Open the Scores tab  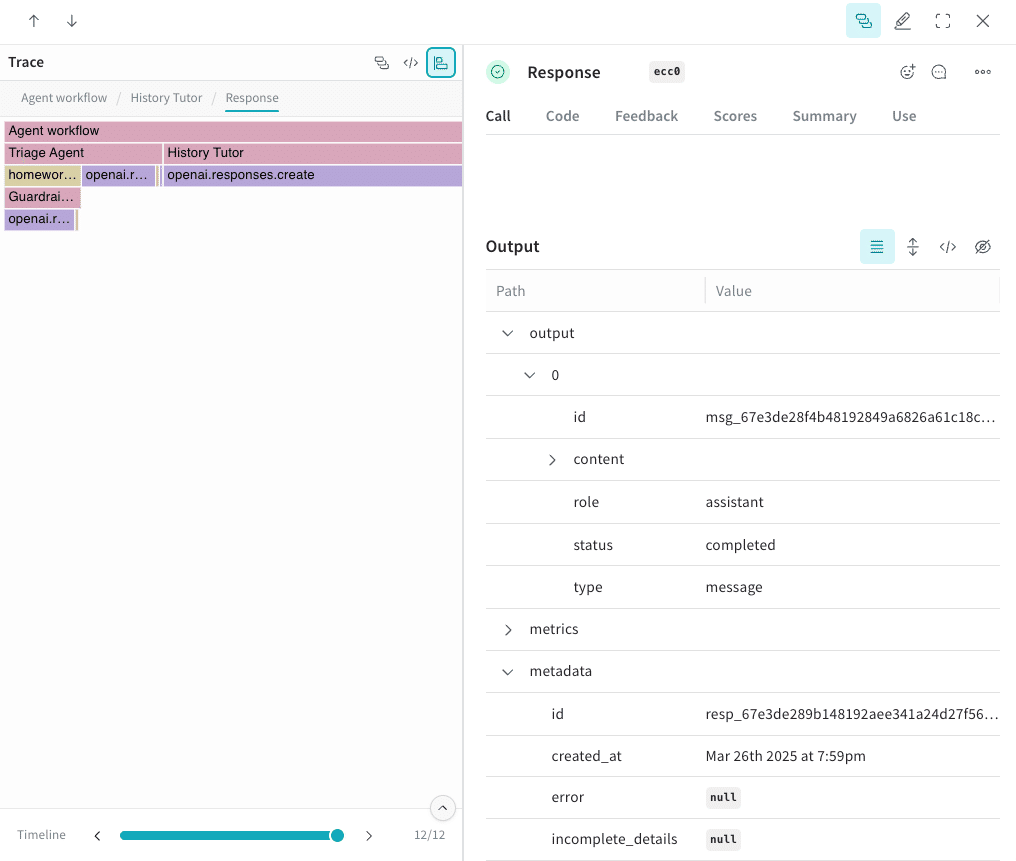click(x=735, y=116)
